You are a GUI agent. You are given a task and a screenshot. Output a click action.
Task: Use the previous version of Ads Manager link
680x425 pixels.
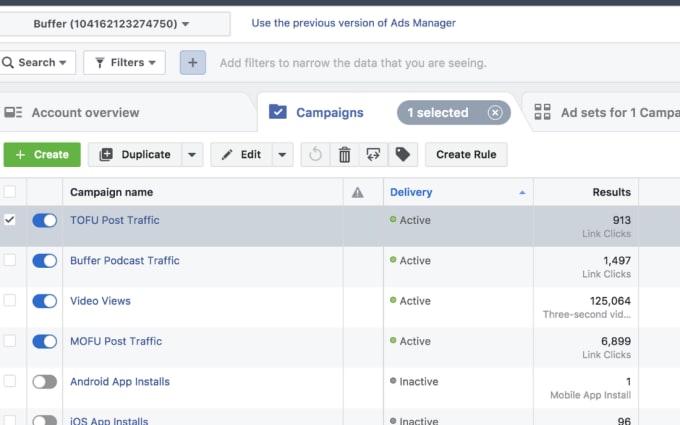[353, 23]
